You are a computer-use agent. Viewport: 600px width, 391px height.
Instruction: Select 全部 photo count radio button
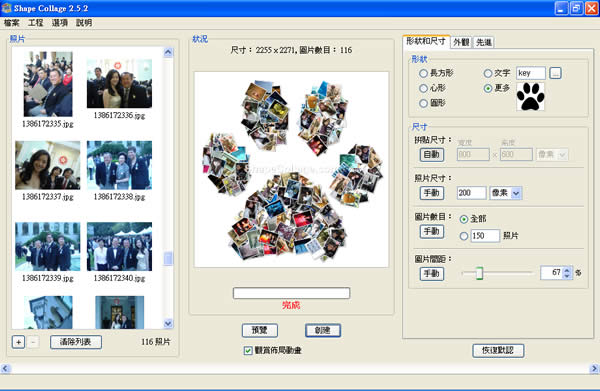[464, 219]
